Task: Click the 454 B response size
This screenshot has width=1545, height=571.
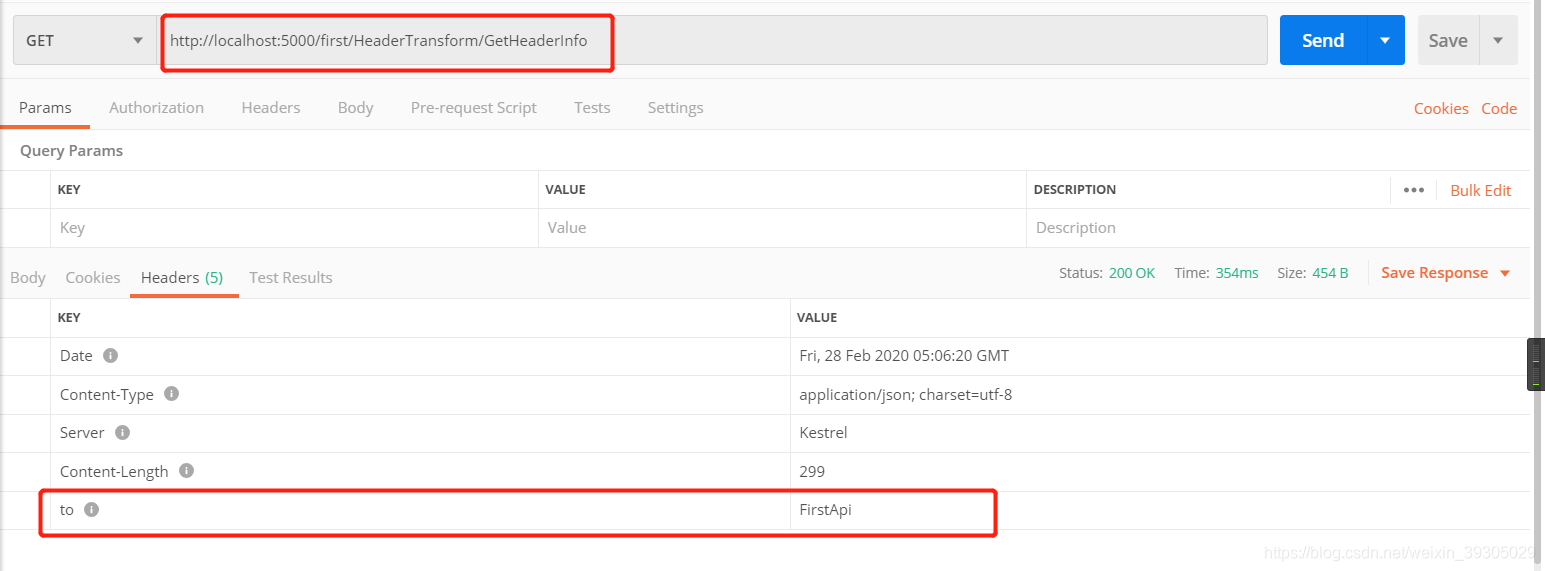Action: coord(1330,273)
